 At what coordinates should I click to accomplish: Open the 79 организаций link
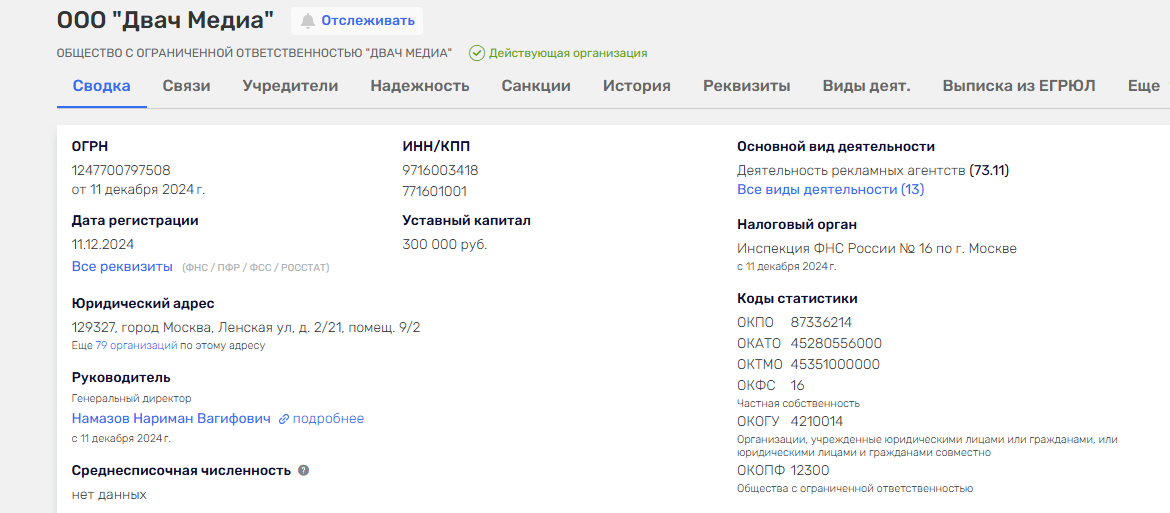[x=136, y=345]
